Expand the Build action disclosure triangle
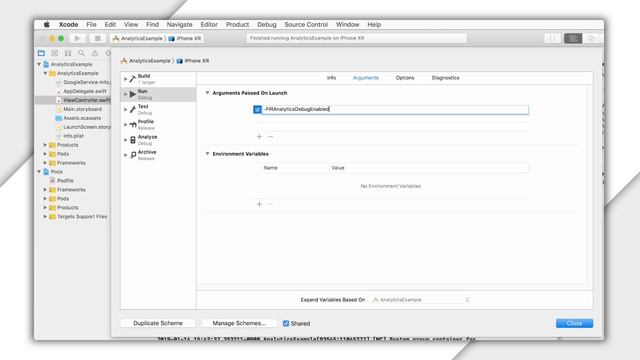The image size is (640, 360). coord(126,79)
